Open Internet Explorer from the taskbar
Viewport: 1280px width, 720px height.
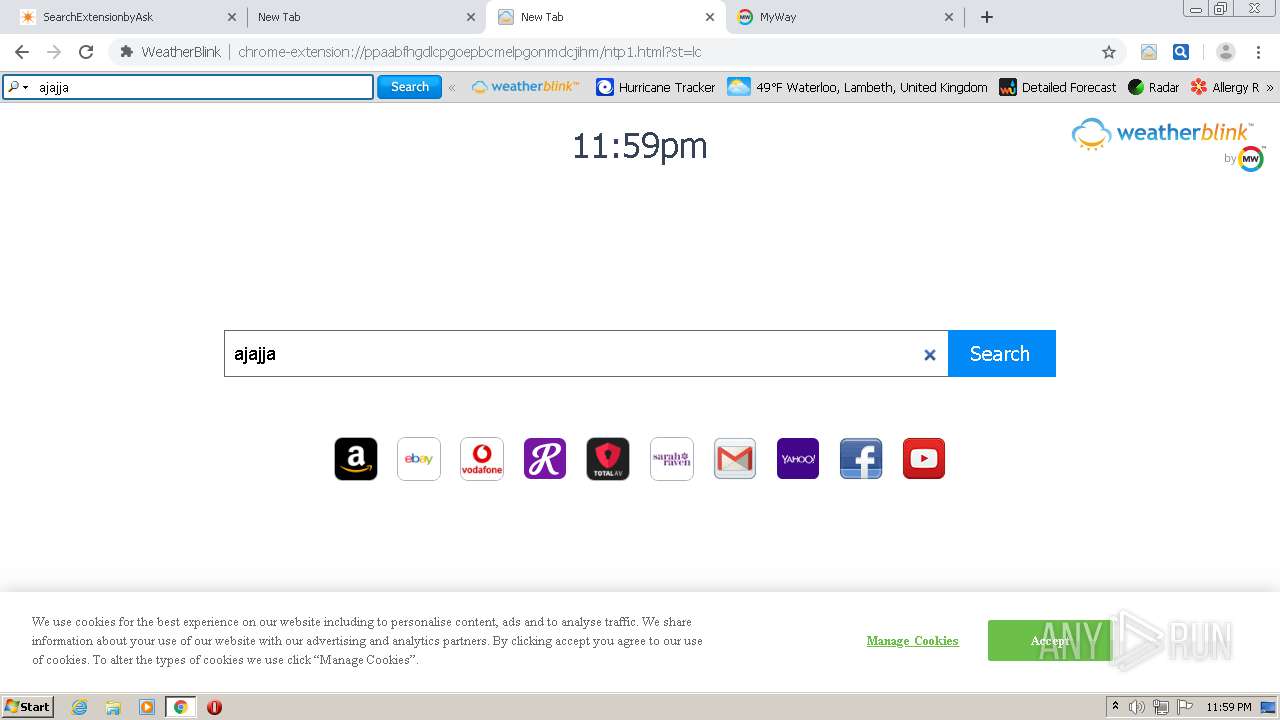point(80,707)
